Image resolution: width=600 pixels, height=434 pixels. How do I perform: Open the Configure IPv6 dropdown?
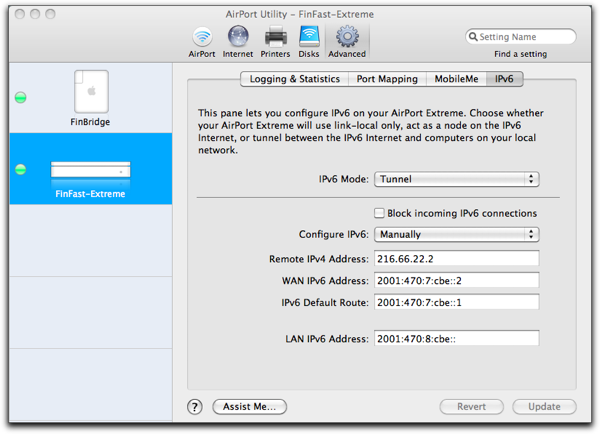(x=457, y=234)
